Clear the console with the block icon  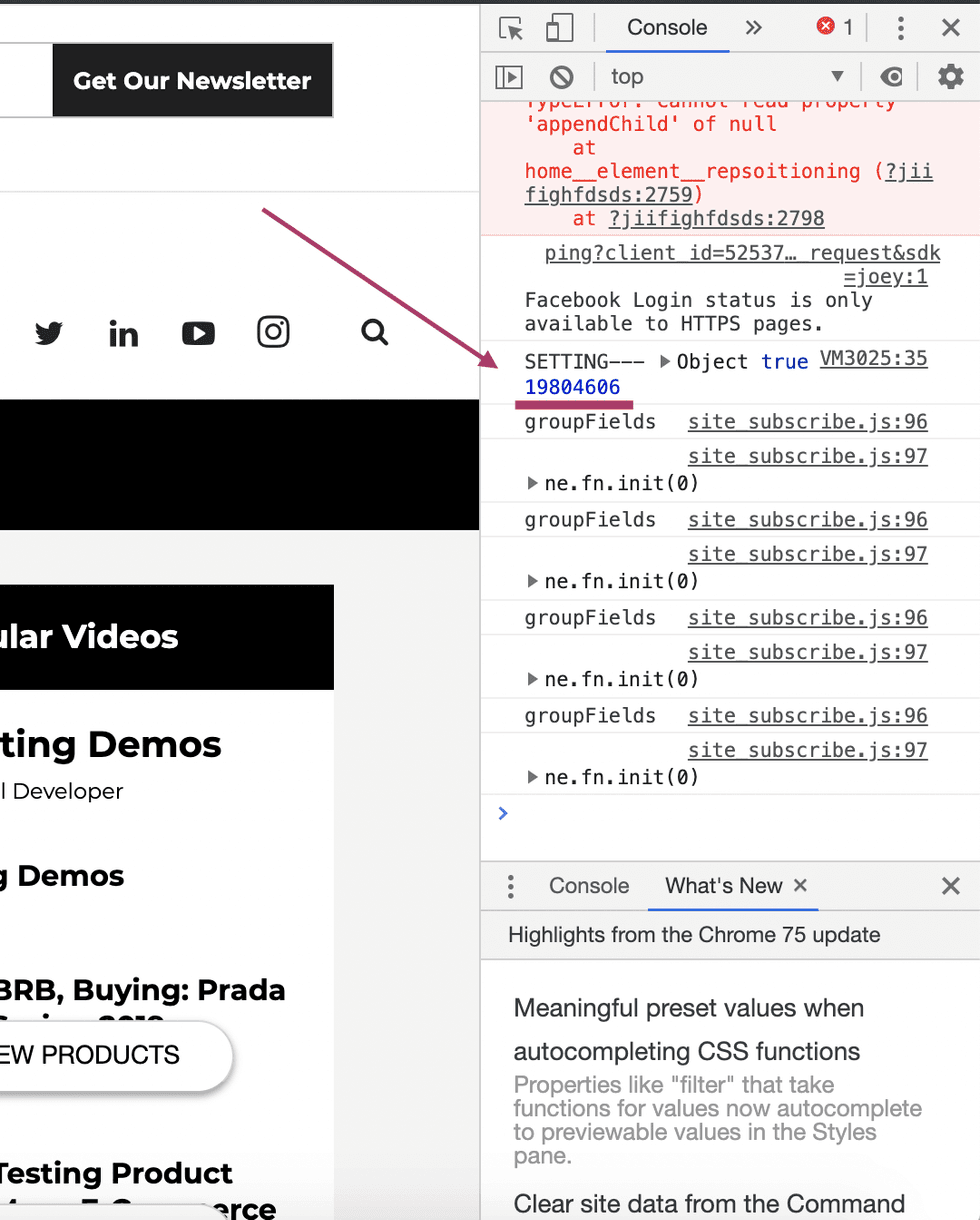[562, 77]
